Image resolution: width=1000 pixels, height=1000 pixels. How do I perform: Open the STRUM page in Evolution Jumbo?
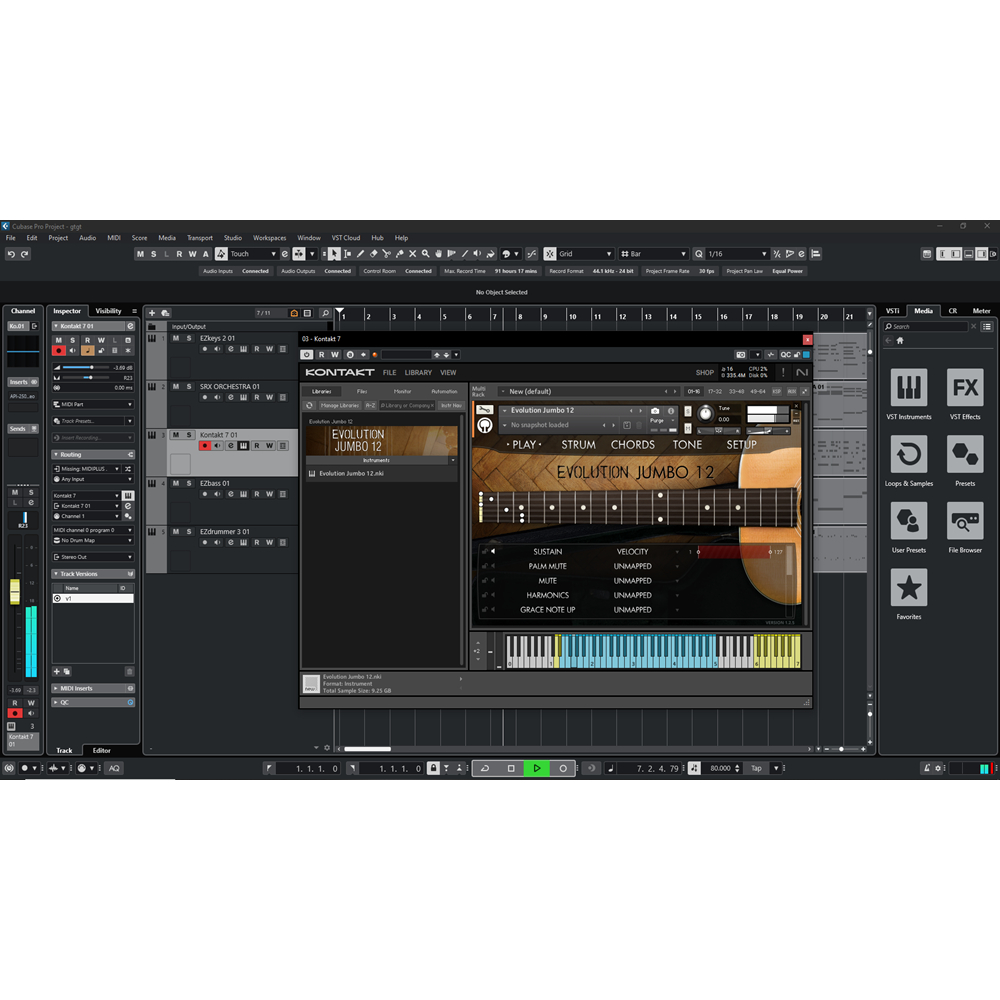pyautogui.click(x=578, y=445)
